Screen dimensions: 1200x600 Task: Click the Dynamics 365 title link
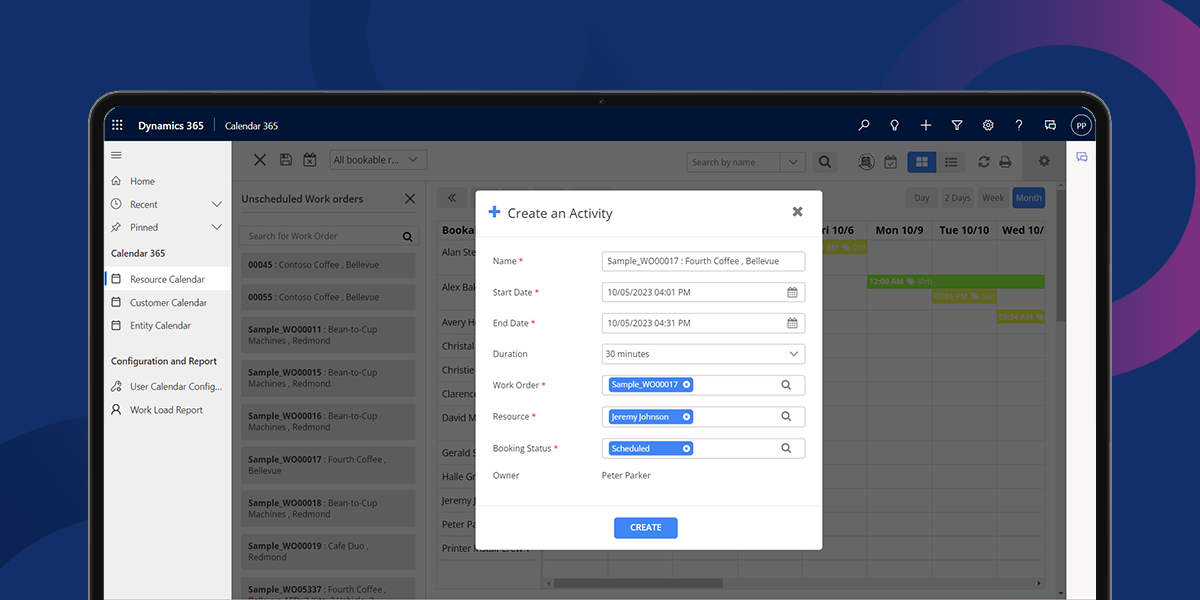coord(170,126)
